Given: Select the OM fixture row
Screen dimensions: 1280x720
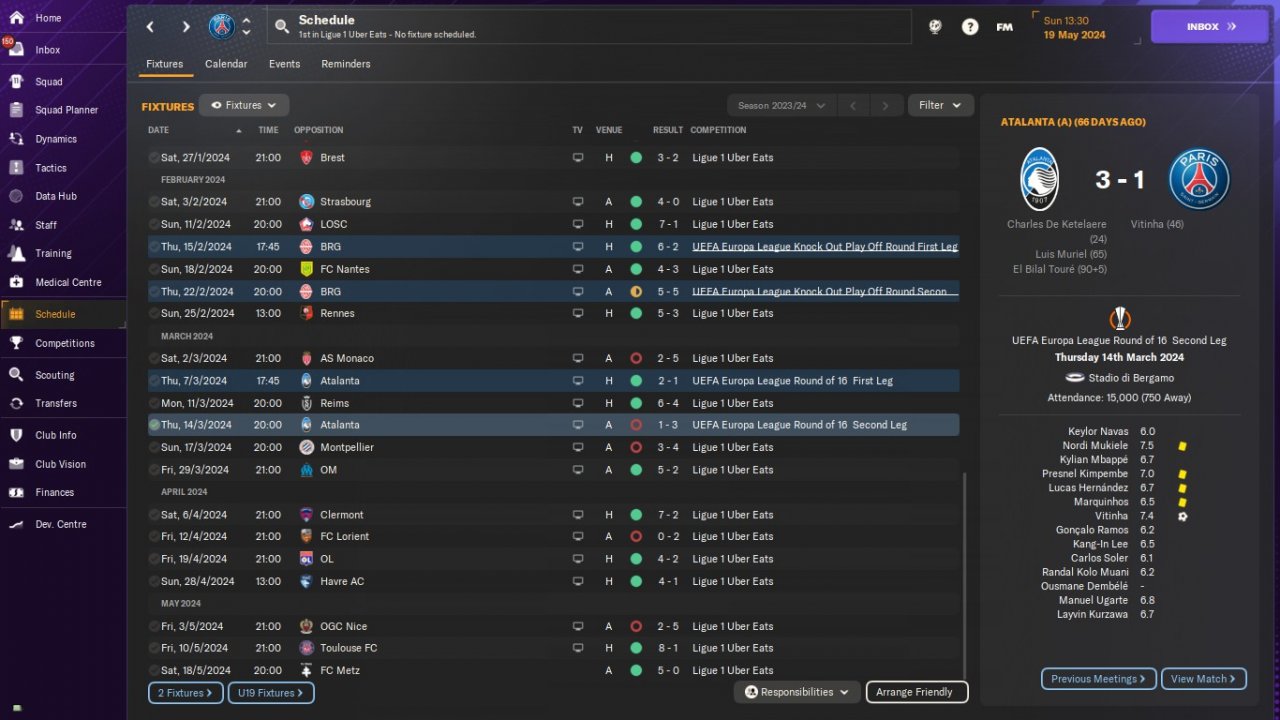Looking at the screenshot, I should tap(553, 470).
